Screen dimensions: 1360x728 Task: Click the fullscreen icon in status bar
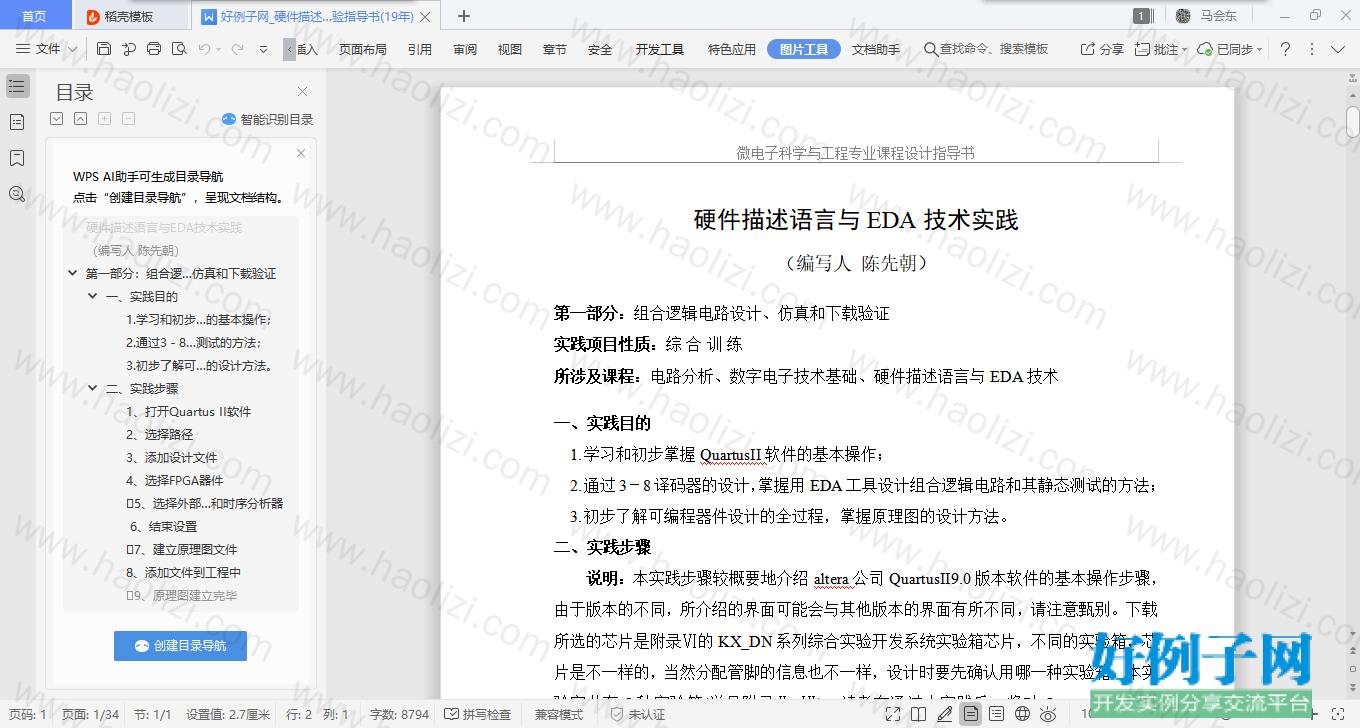tap(892, 714)
